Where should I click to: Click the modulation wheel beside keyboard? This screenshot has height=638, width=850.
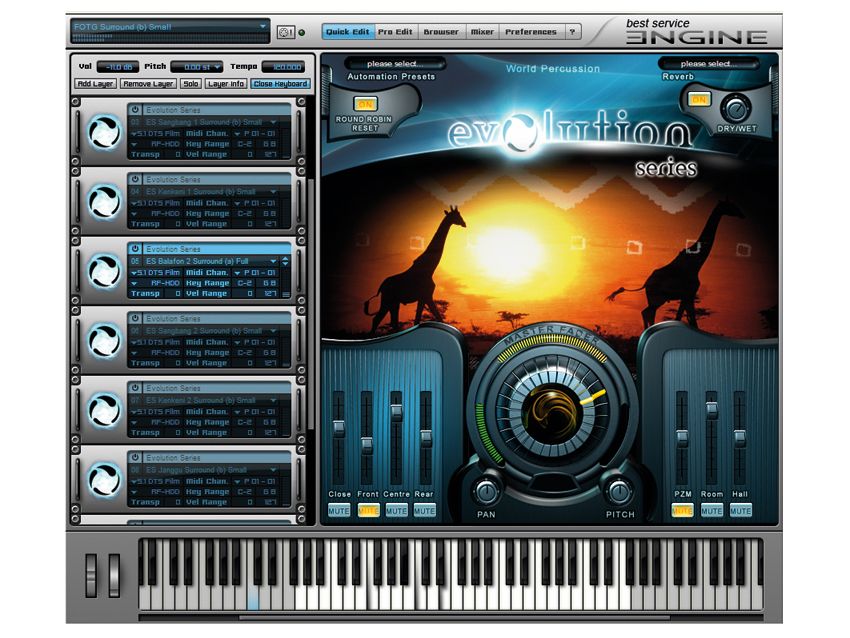click(114, 575)
